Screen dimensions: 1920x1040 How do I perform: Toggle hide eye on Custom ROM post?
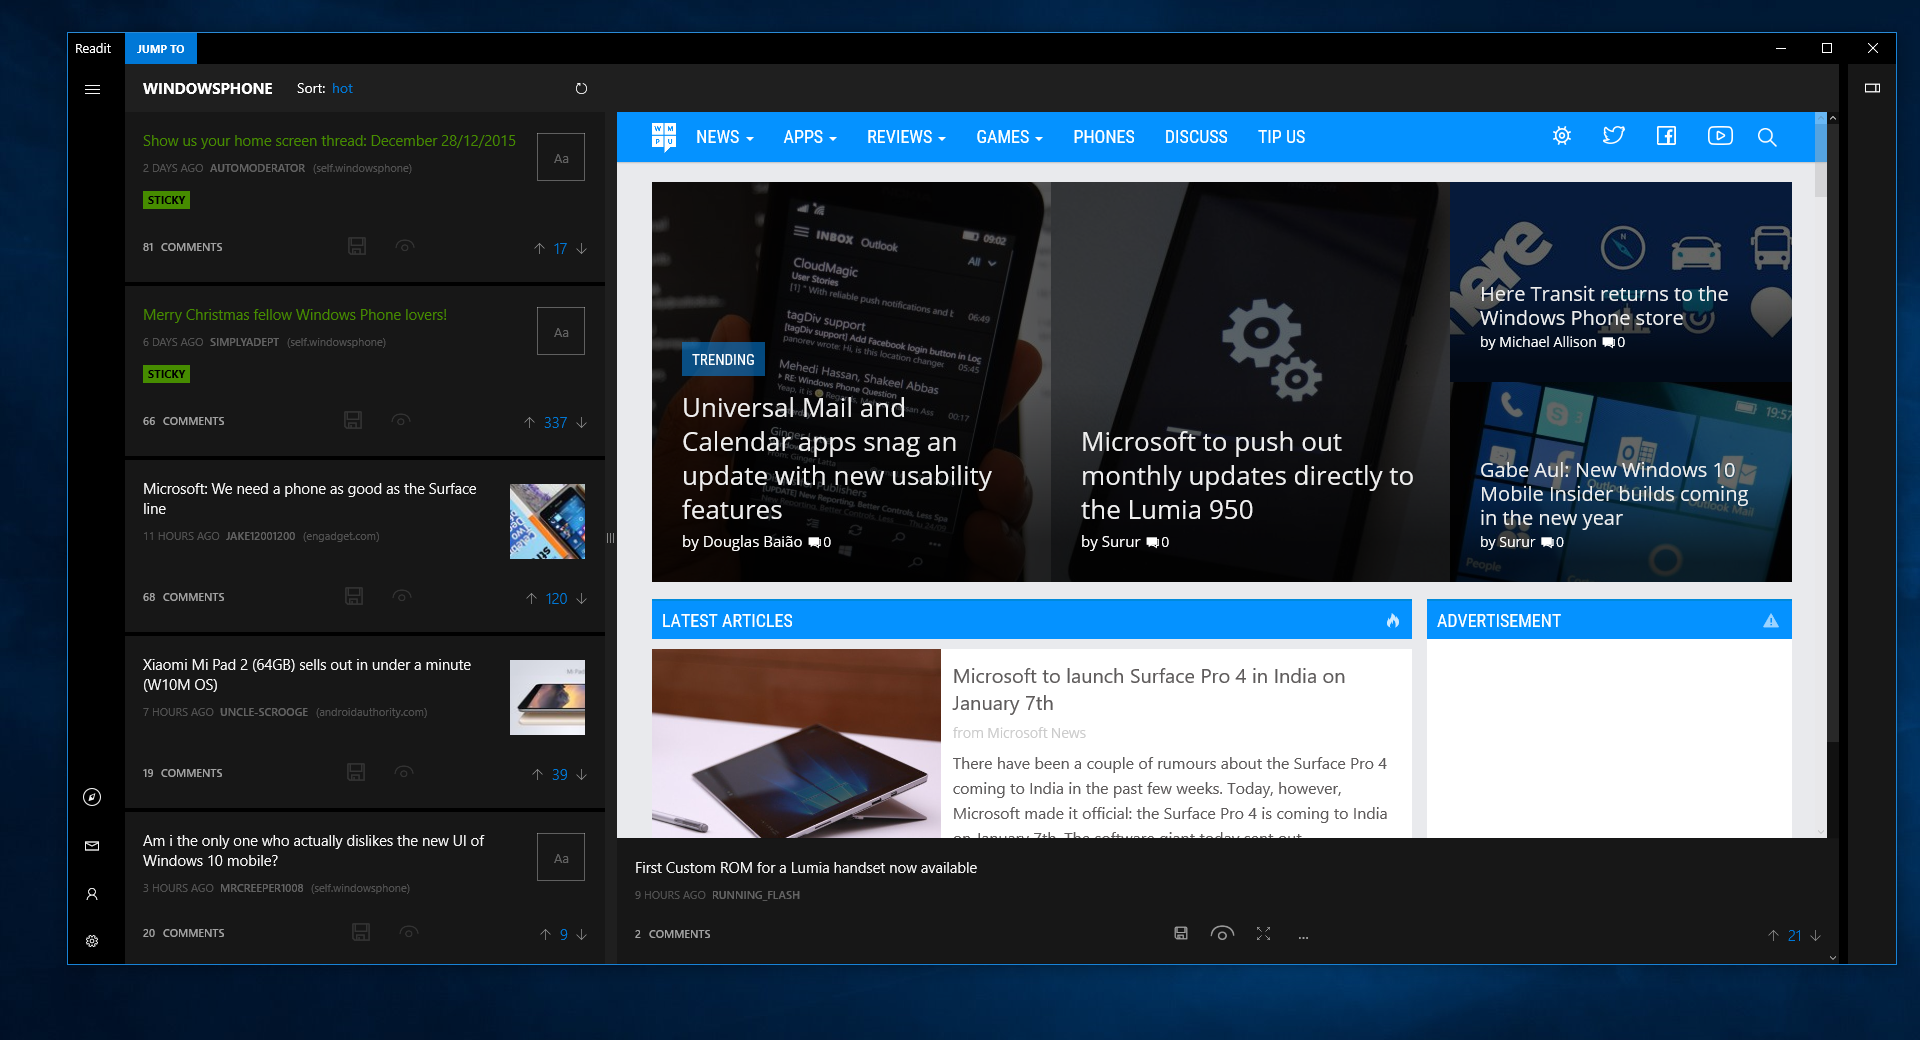1222,933
